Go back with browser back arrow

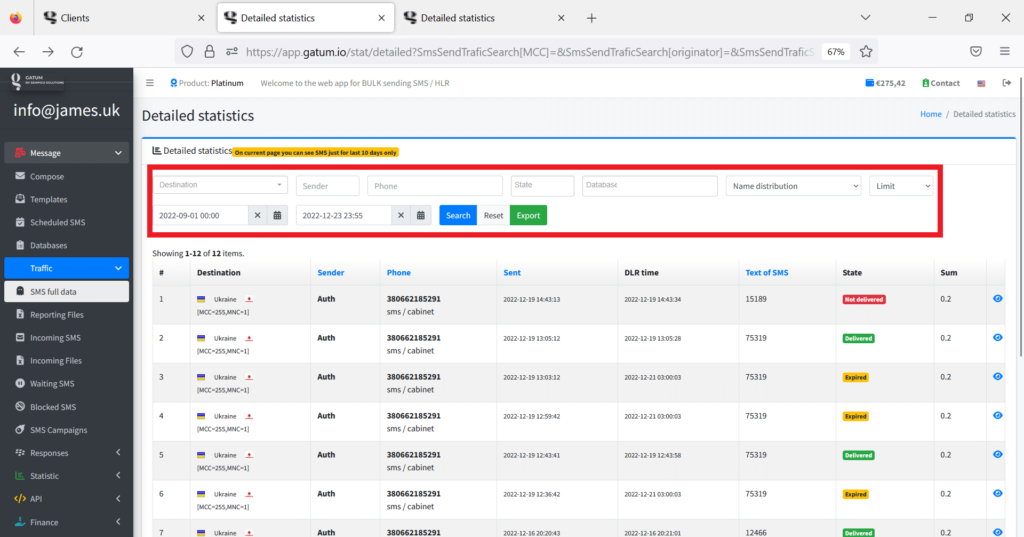(x=19, y=52)
